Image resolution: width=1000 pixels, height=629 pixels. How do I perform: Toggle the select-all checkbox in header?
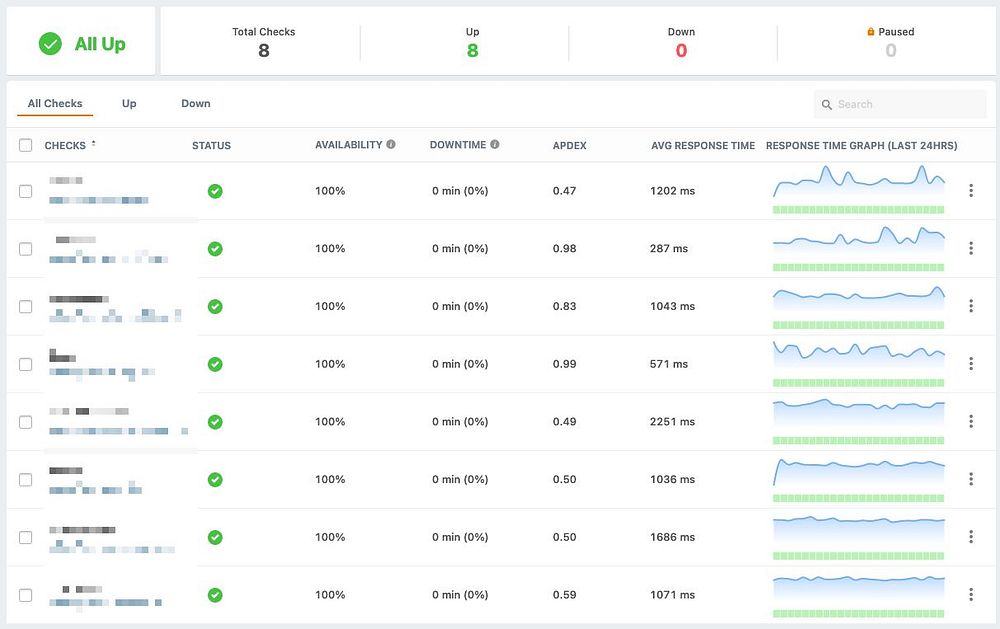26,145
